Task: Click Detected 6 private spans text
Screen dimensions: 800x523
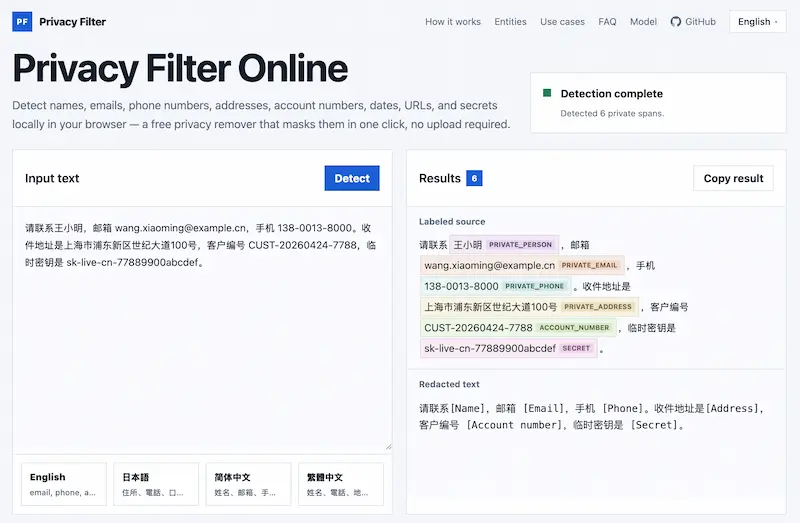Action: 612,113
